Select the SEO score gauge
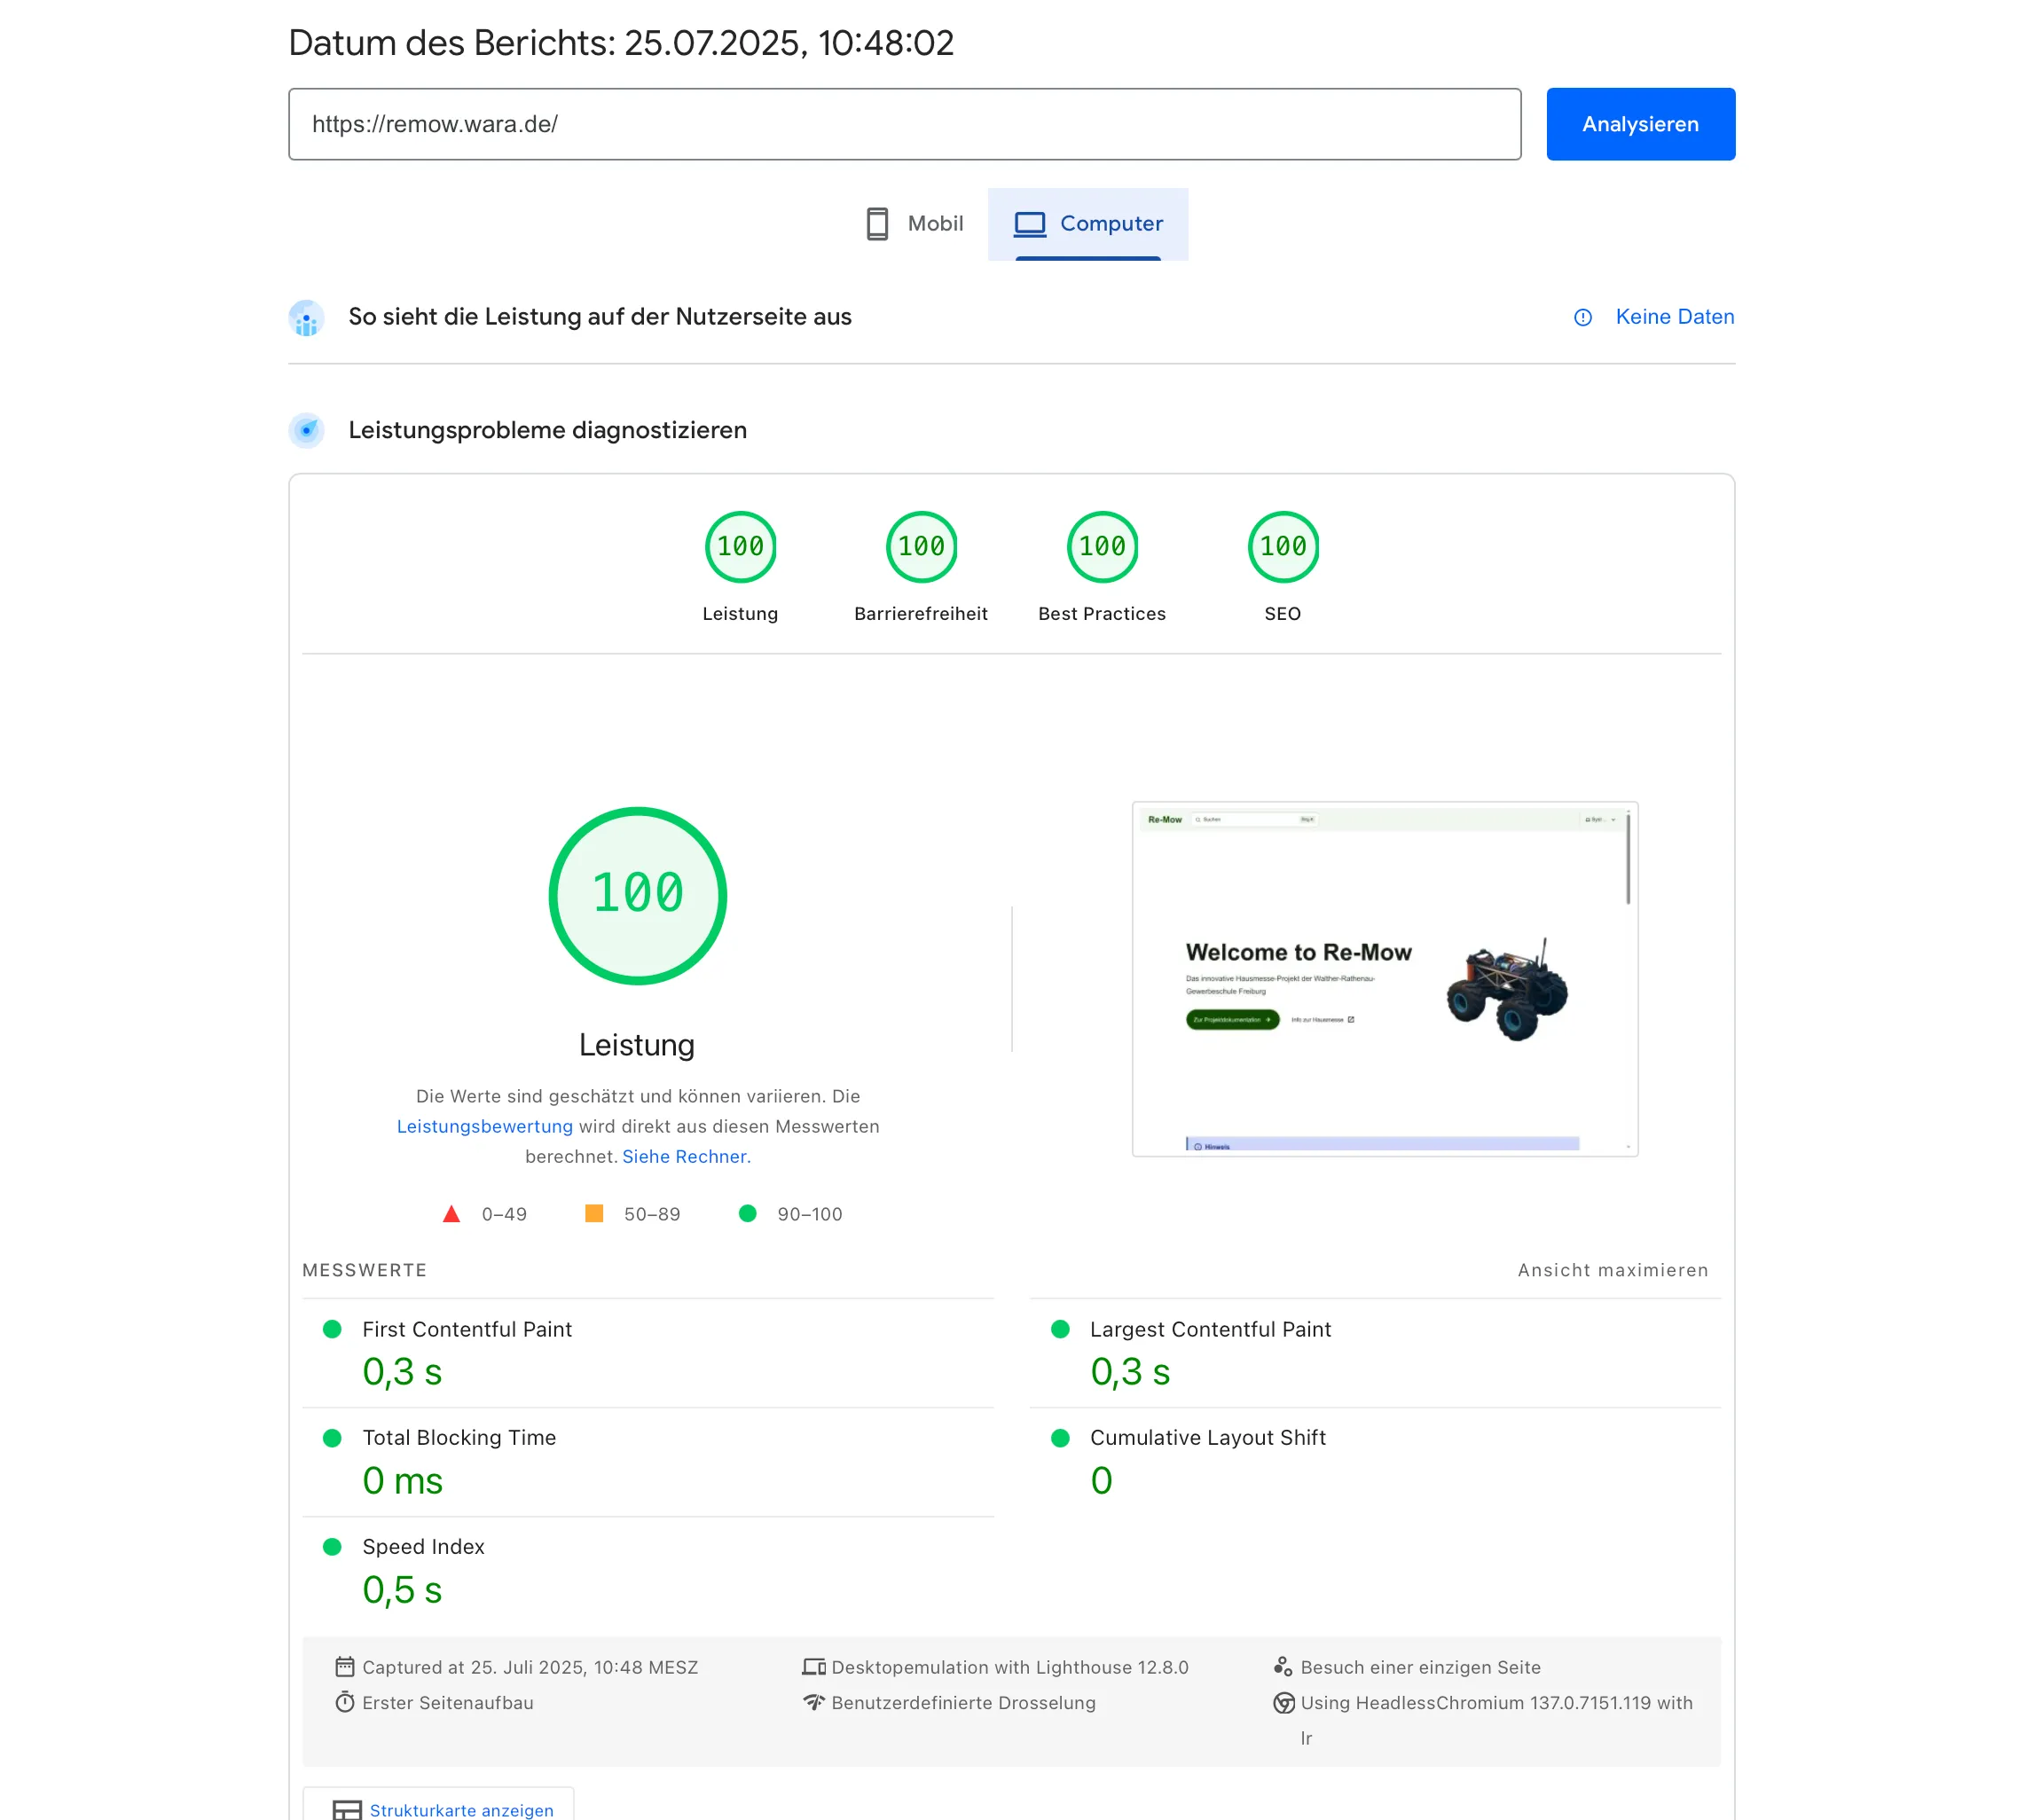 (1282, 547)
